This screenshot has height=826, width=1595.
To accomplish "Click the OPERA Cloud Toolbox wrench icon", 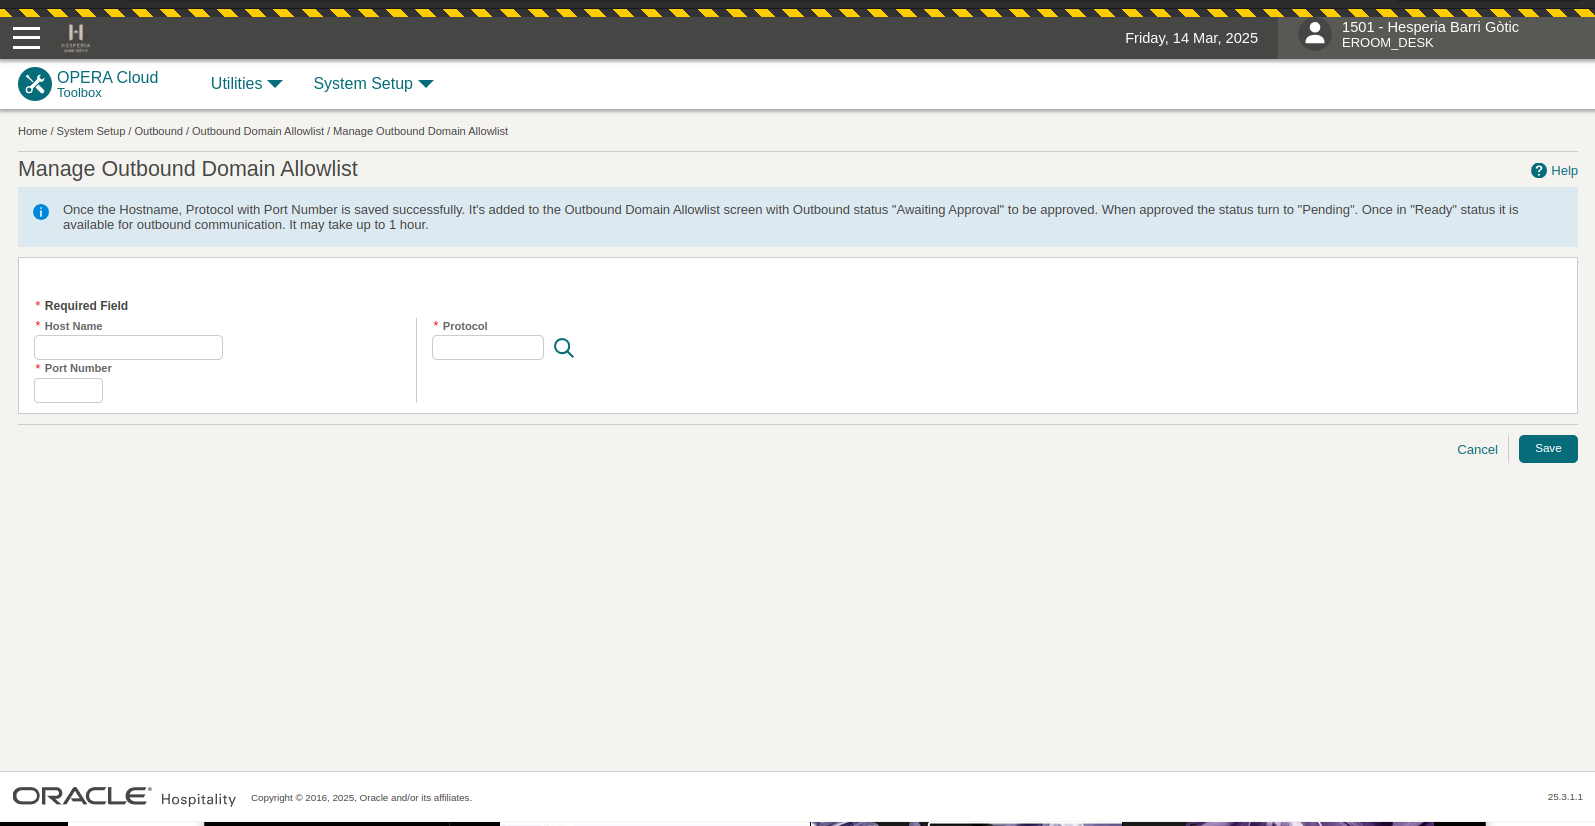I will pyautogui.click(x=35, y=84).
